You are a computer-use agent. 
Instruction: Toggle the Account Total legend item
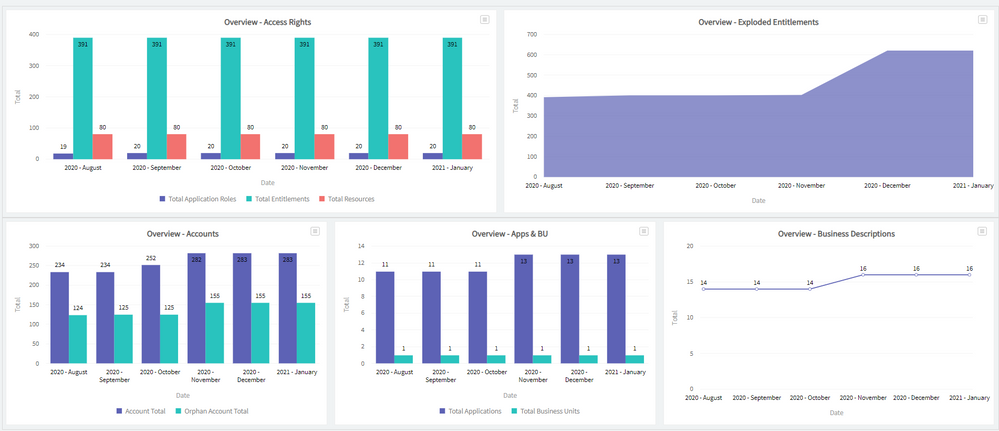143,411
